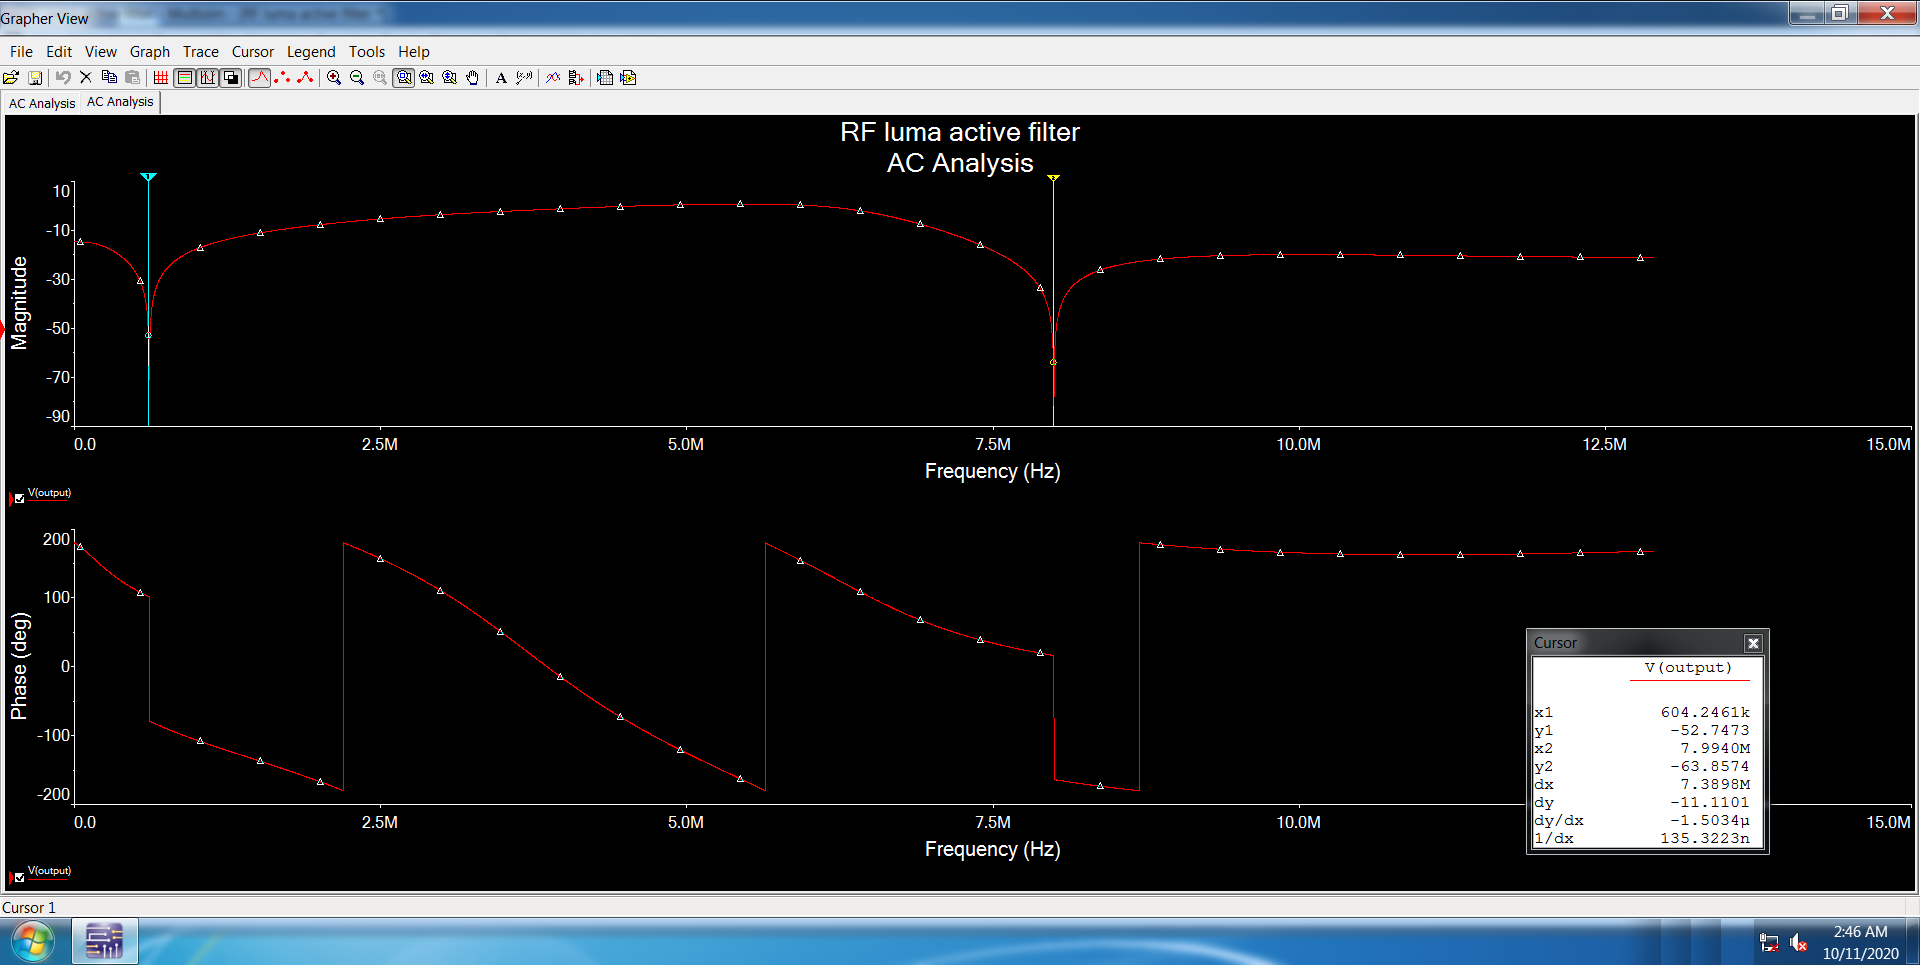The width and height of the screenshot is (1920, 965).
Task: Toggle the Show Legend toolbar button
Action: click(185, 78)
